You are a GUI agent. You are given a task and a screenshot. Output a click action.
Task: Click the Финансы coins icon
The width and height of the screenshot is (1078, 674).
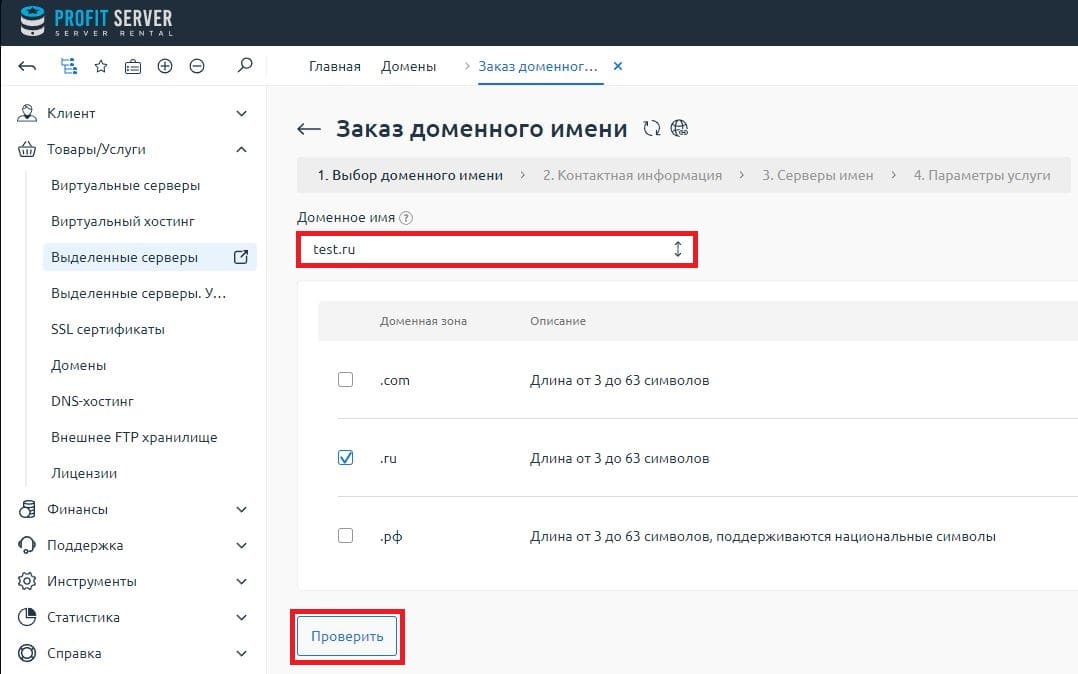pyautogui.click(x=27, y=510)
